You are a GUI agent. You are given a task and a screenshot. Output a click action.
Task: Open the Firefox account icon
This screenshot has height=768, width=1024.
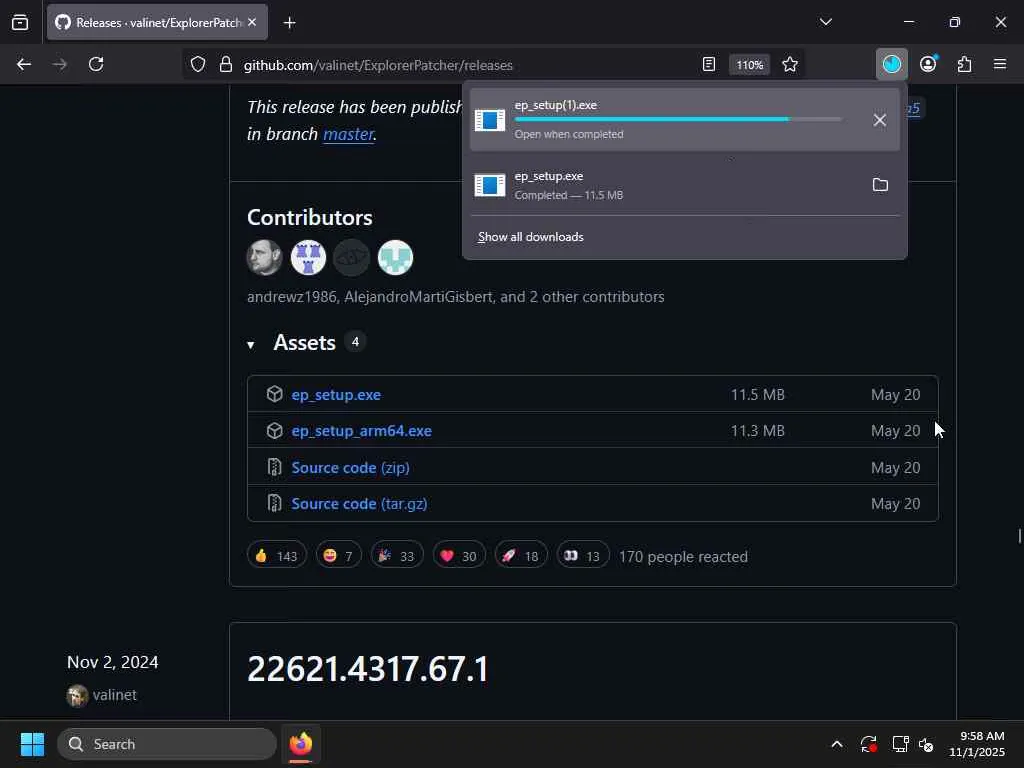[928, 64]
